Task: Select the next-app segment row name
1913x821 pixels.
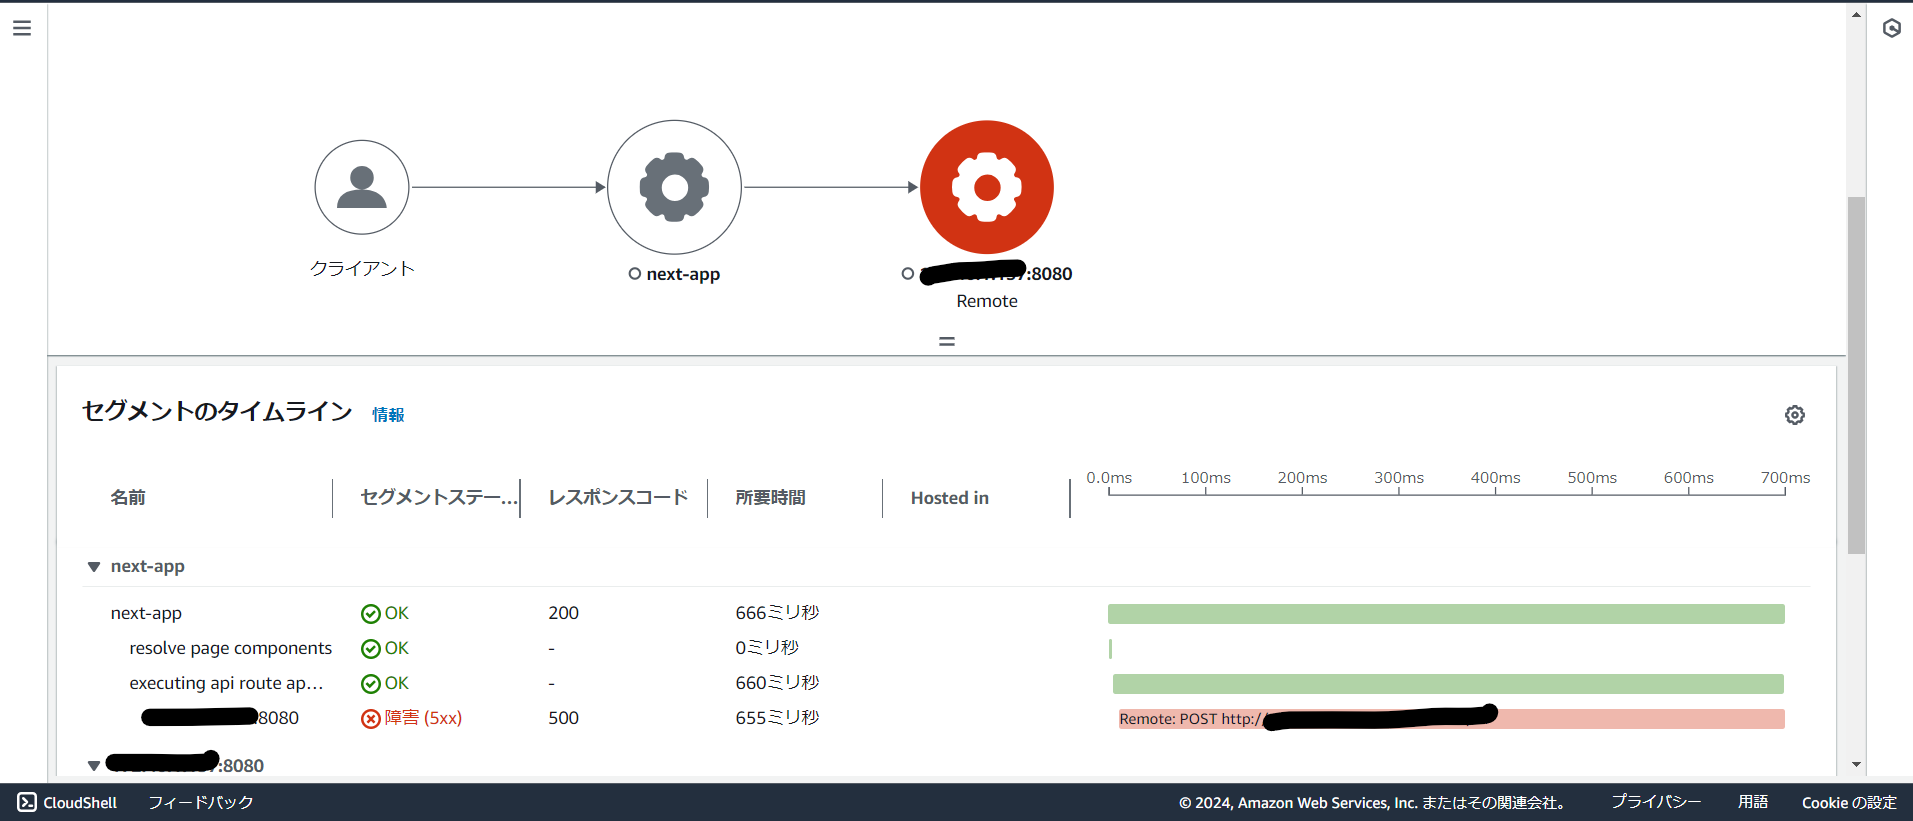Action: click(146, 613)
